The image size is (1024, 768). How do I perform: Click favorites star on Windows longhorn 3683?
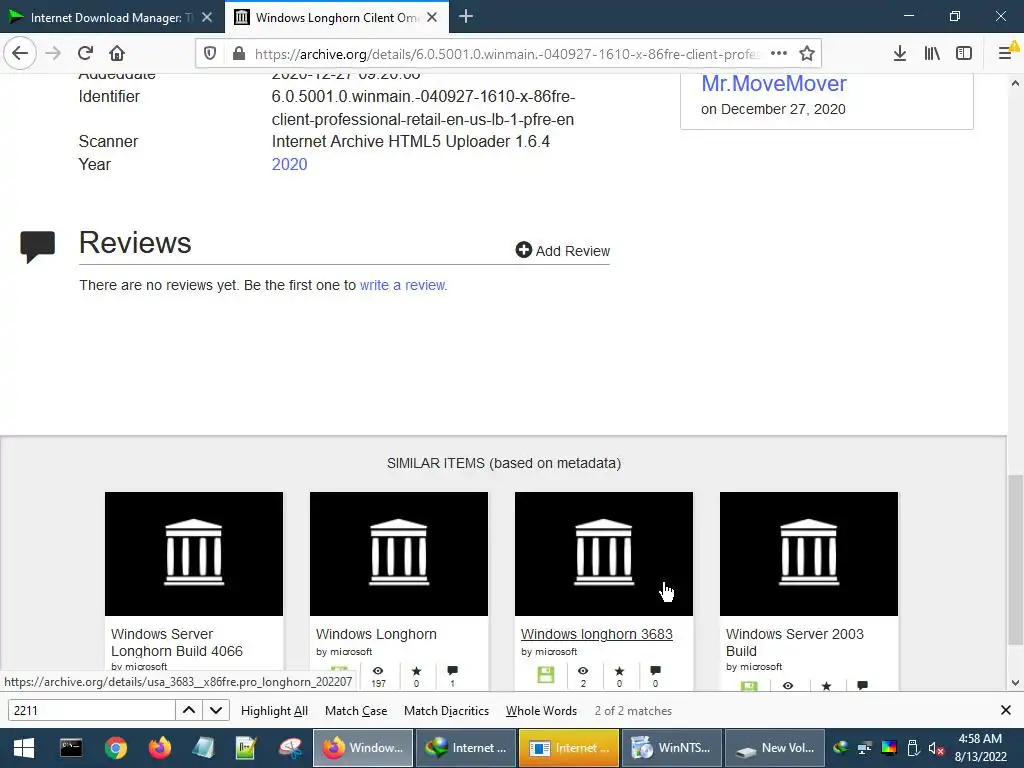619,671
